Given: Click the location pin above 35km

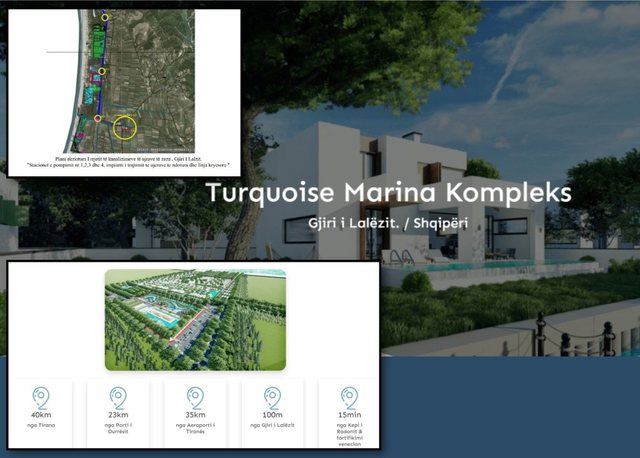Looking at the screenshot, I should point(194,397).
